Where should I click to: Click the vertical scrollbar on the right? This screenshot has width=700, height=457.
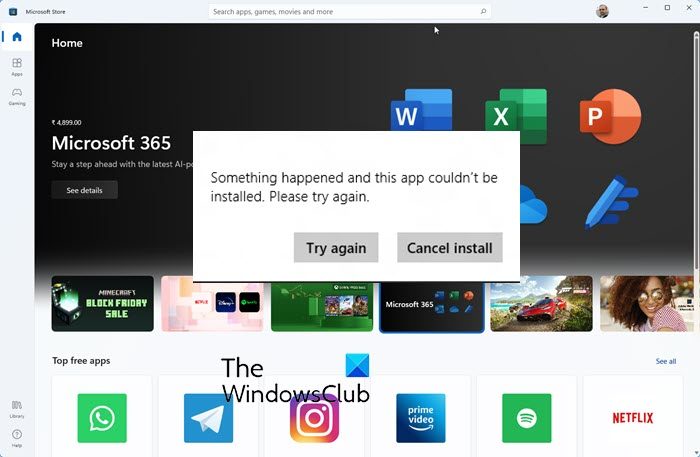click(696, 152)
